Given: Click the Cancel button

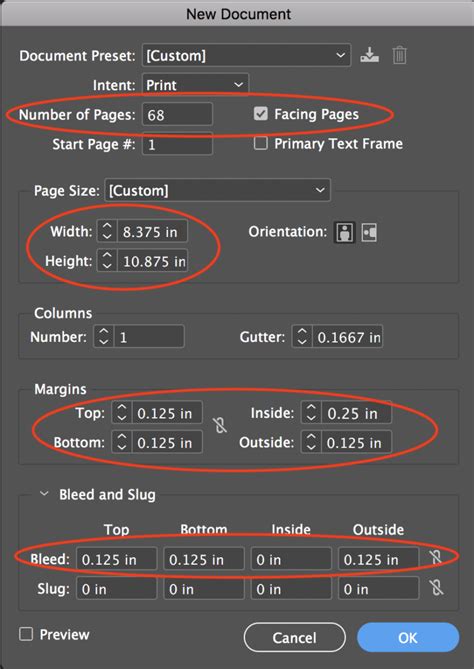Looking at the screenshot, I should [x=294, y=637].
